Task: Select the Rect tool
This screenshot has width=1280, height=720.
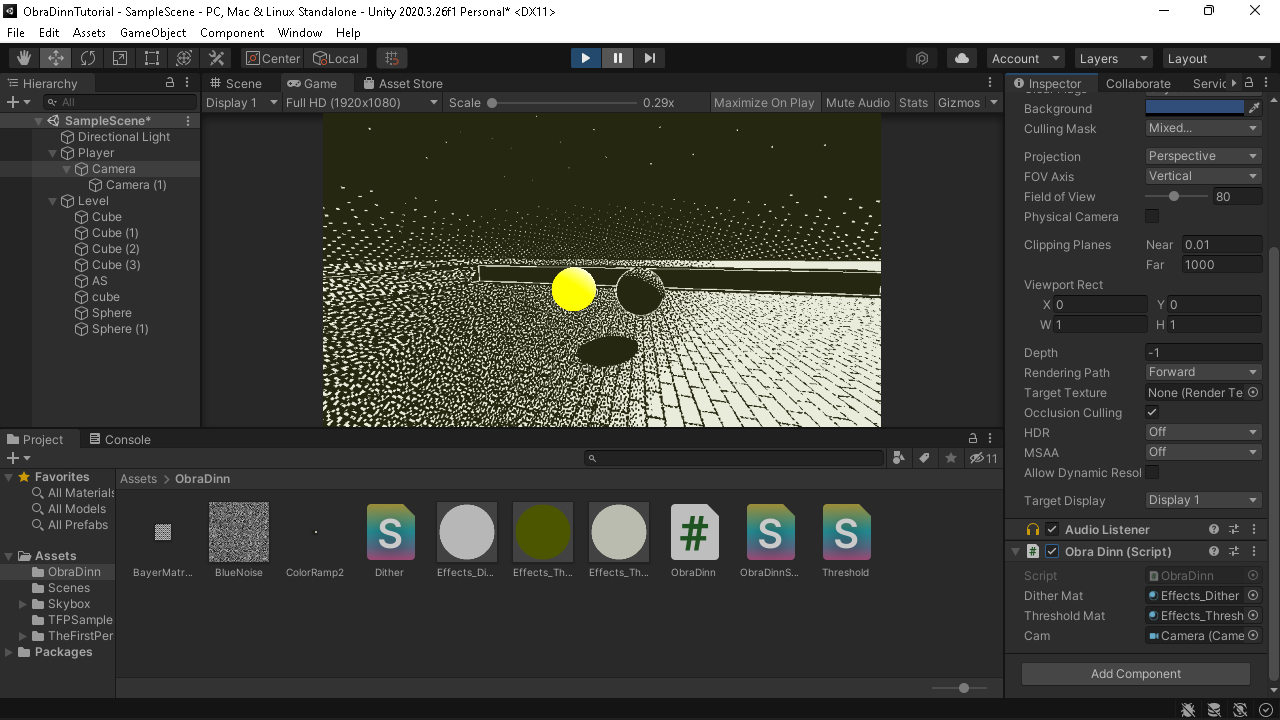Action: [x=152, y=58]
